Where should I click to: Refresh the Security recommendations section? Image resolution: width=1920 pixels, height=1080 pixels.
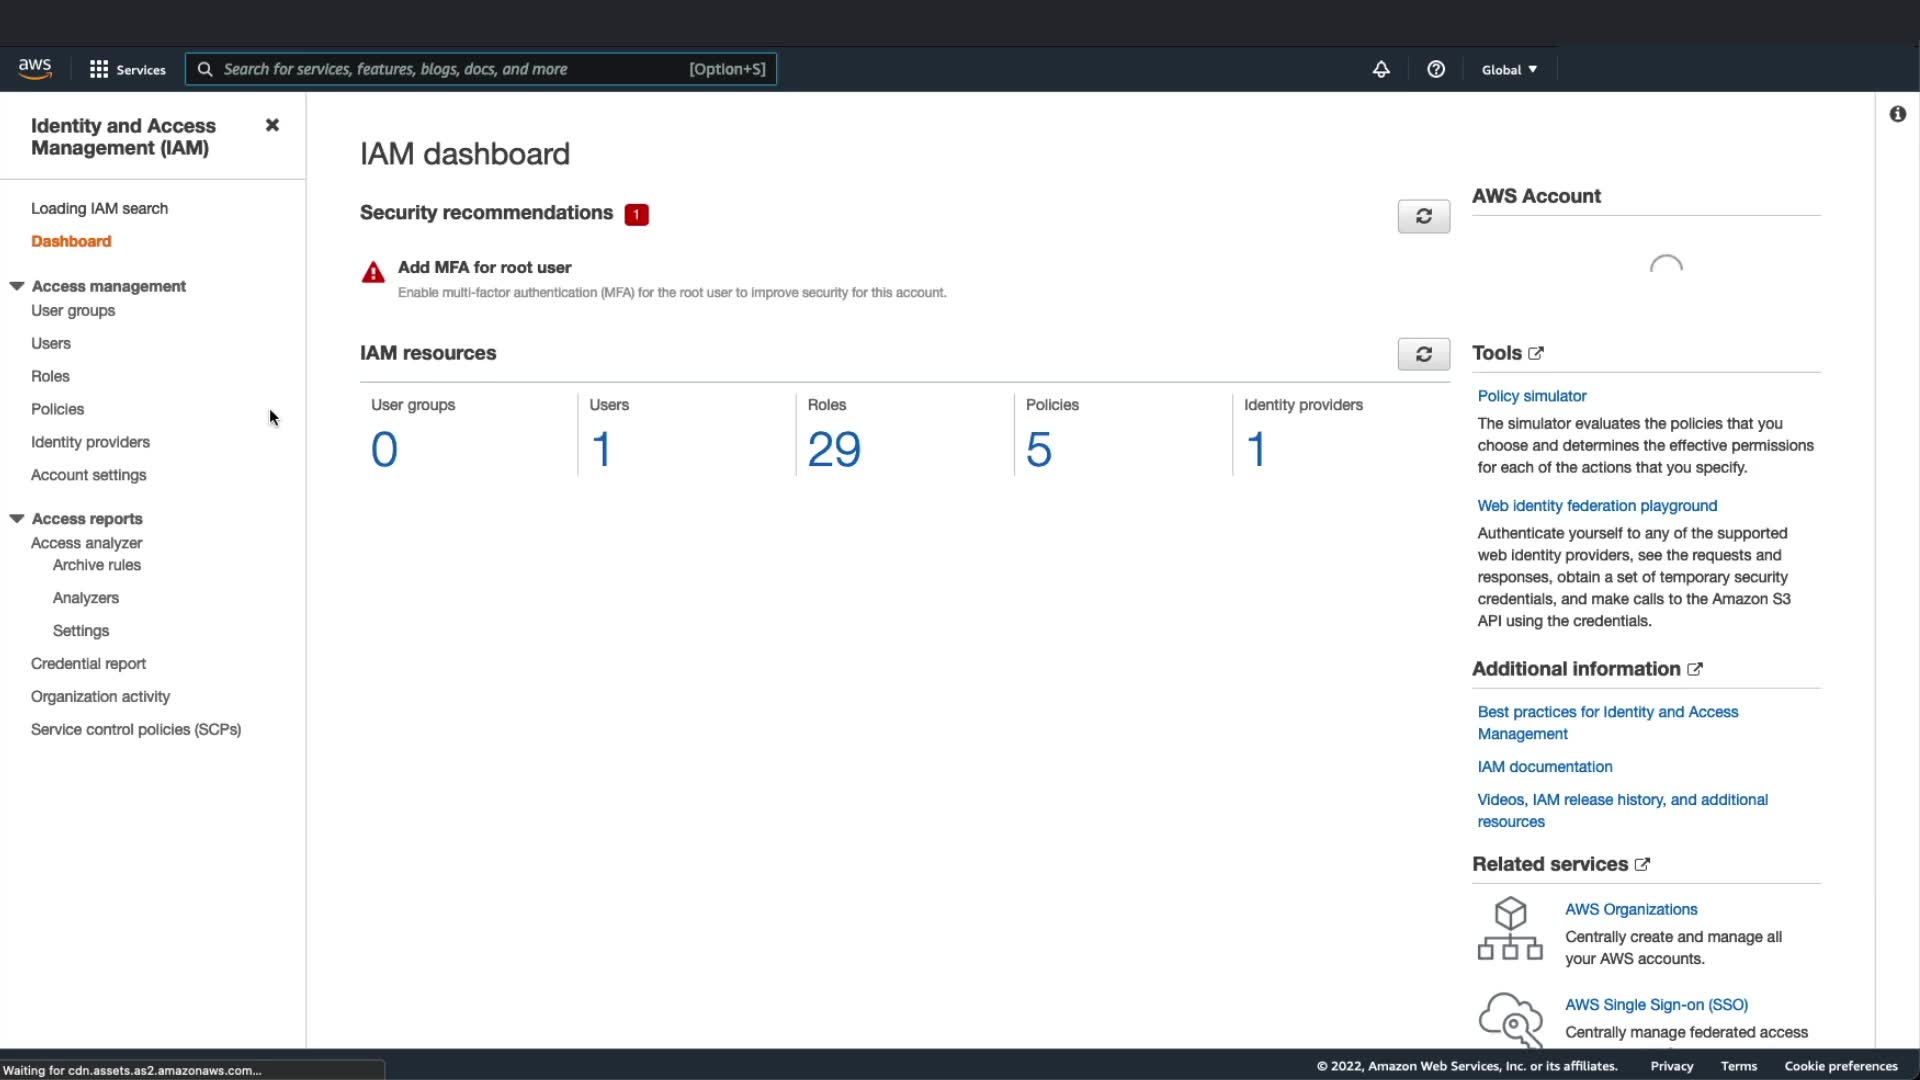click(x=1423, y=216)
